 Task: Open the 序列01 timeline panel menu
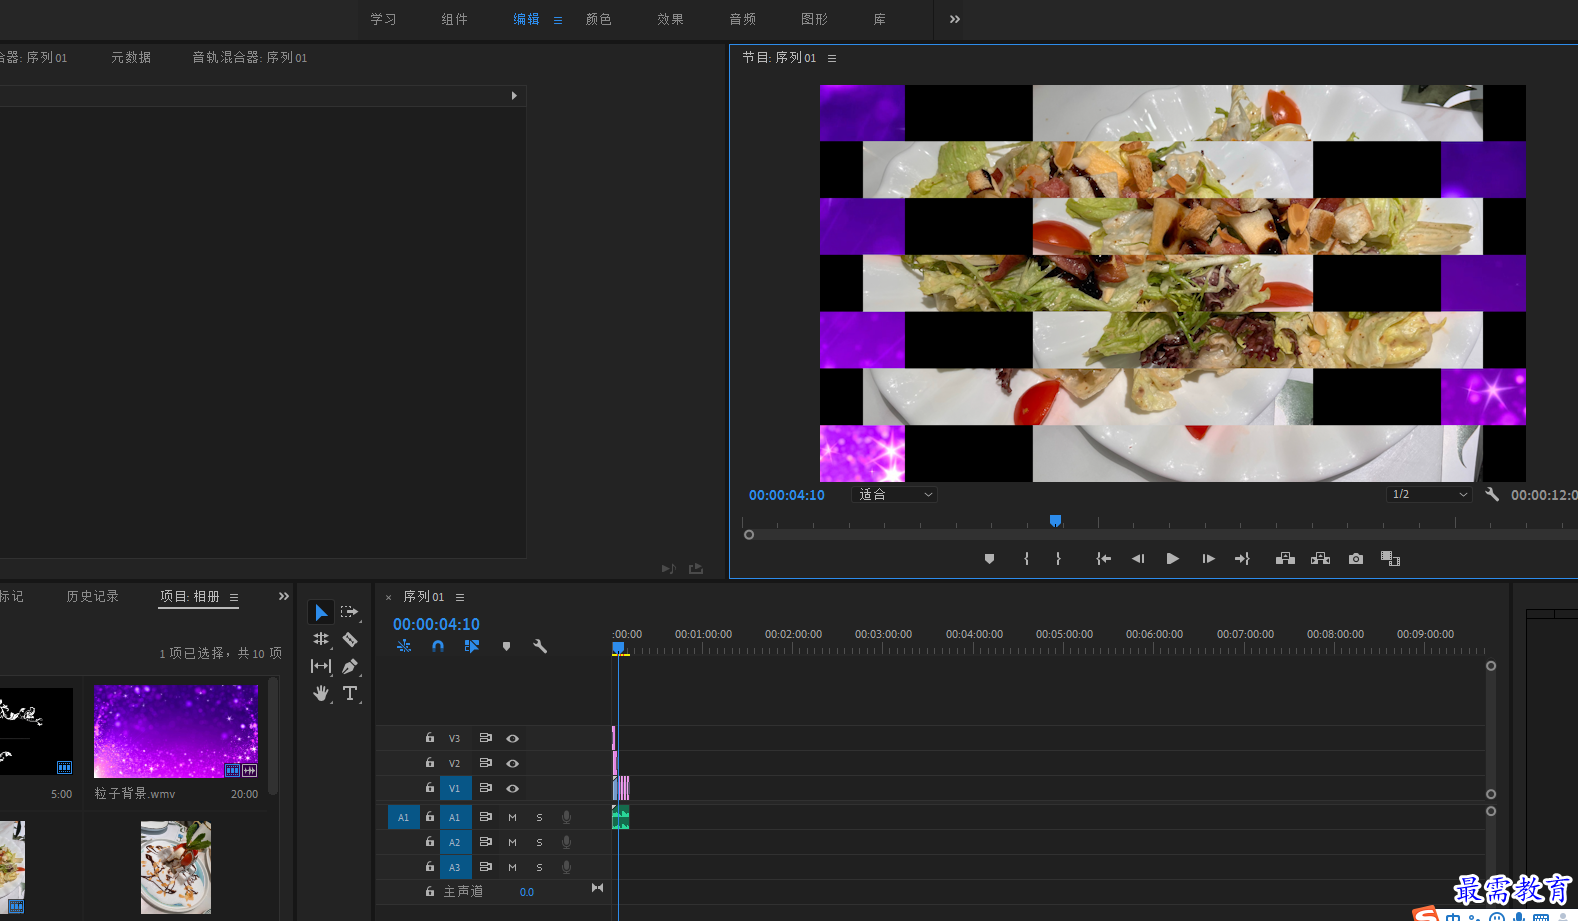click(x=460, y=597)
